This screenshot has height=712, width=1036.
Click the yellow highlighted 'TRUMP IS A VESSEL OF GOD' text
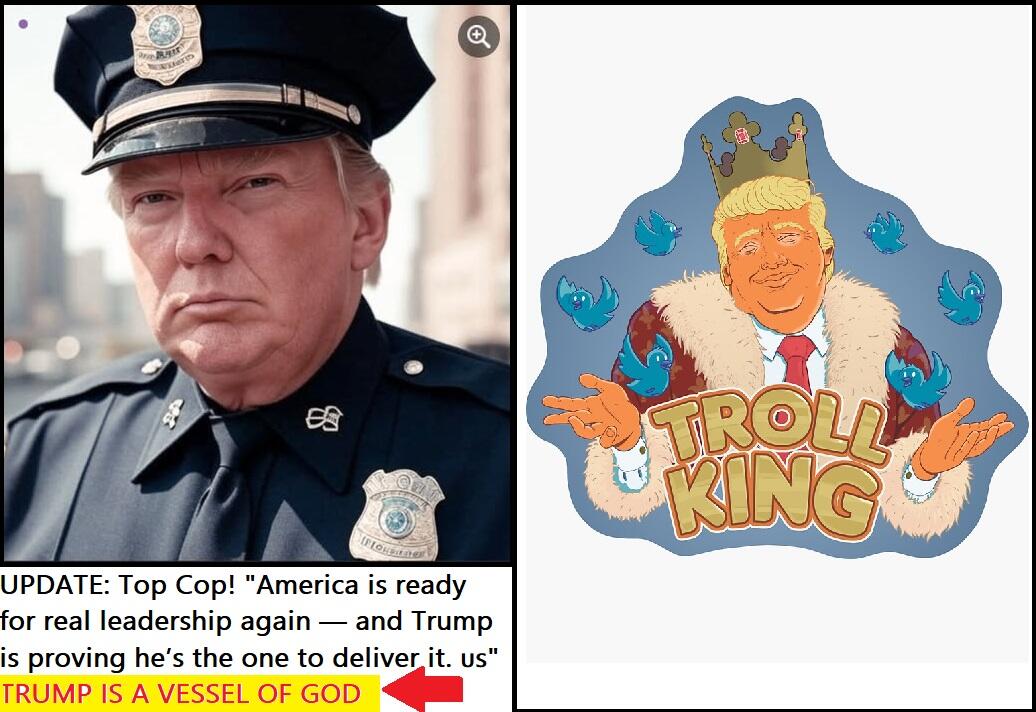[x=181, y=694]
